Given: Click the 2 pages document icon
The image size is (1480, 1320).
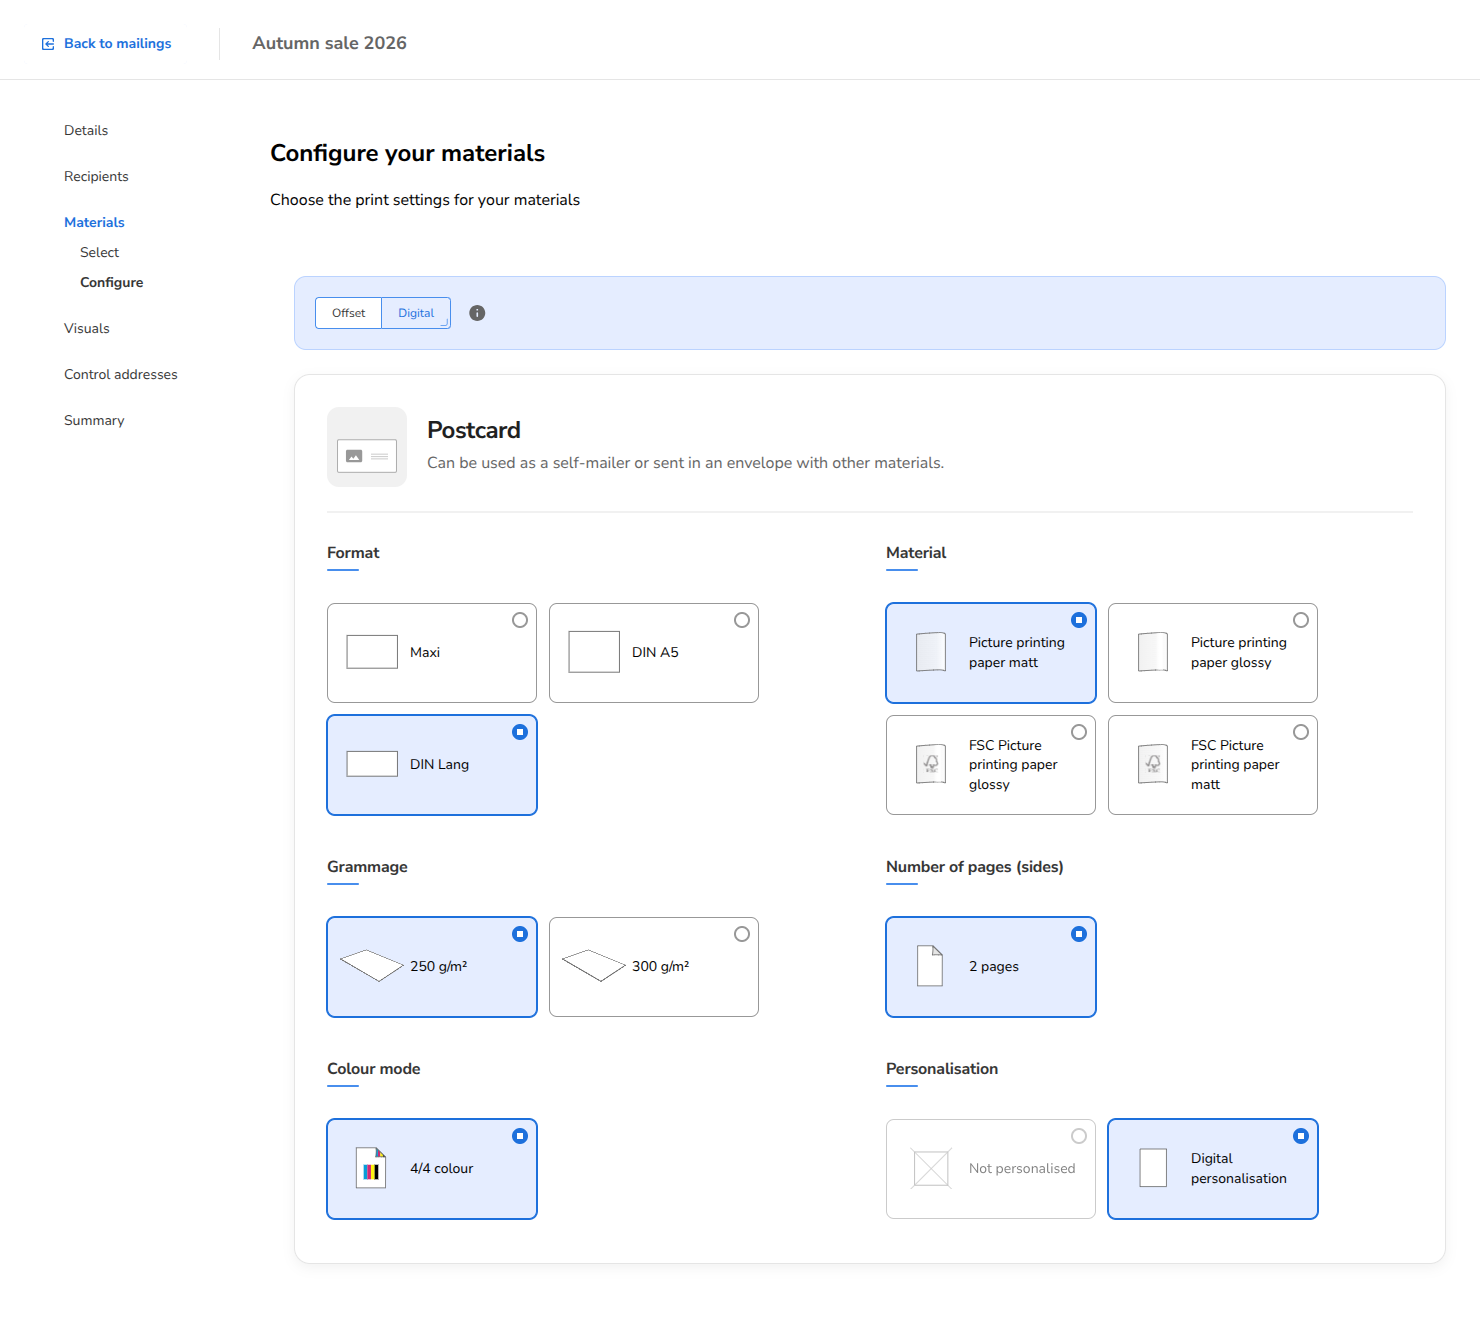Looking at the screenshot, I should [x=930, y=966].
